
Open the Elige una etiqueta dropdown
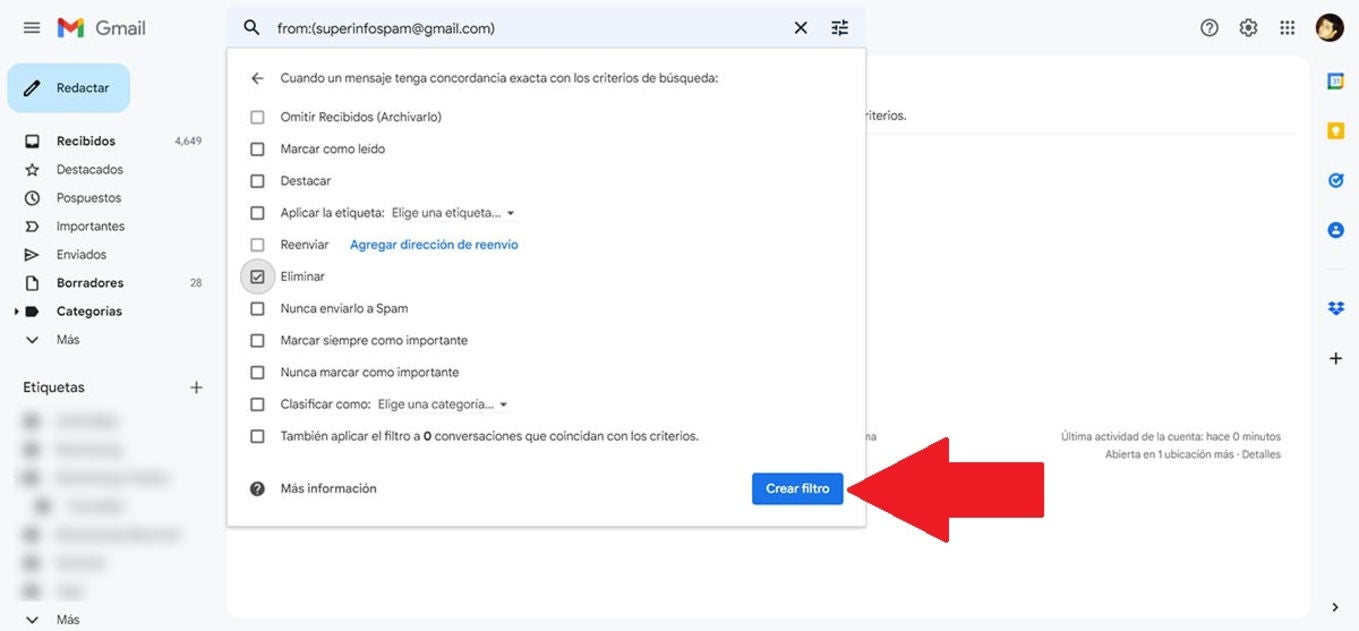point(452,213)
